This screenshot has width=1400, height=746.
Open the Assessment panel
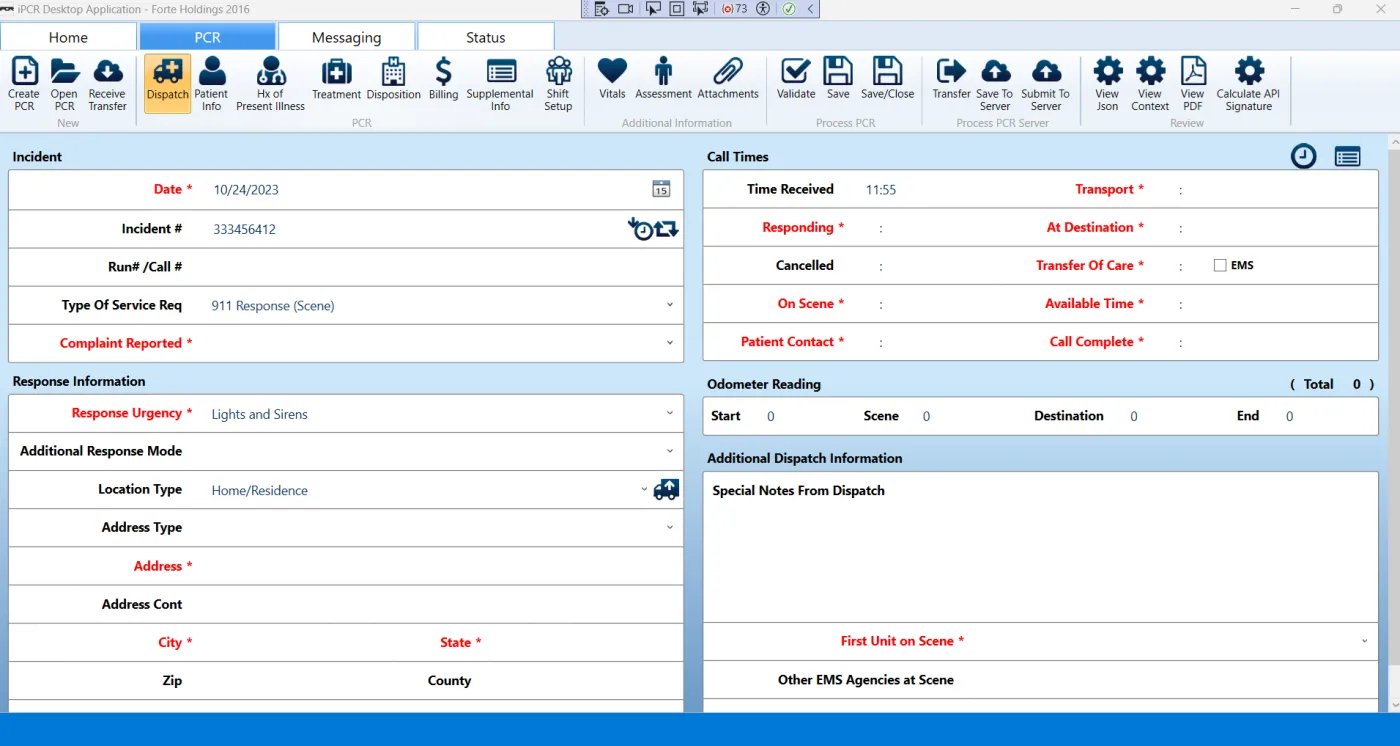663,79
